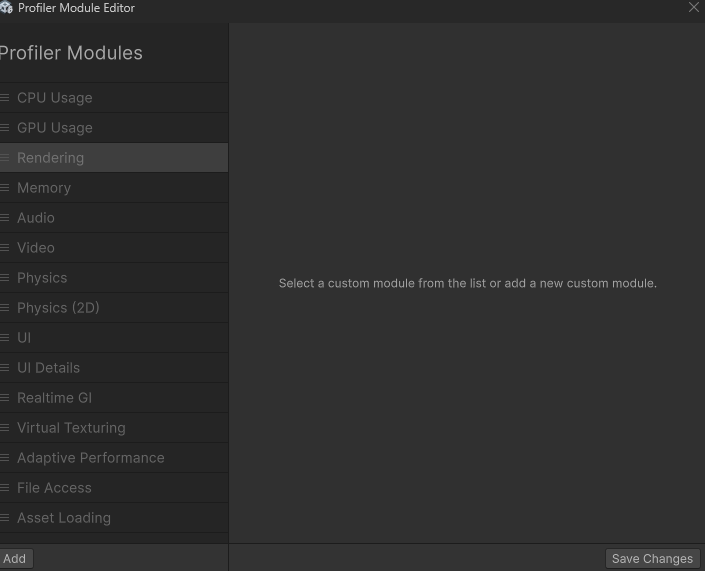
Task: Click drag handle icon beside GPU Usage
Action: coord(5,128)
